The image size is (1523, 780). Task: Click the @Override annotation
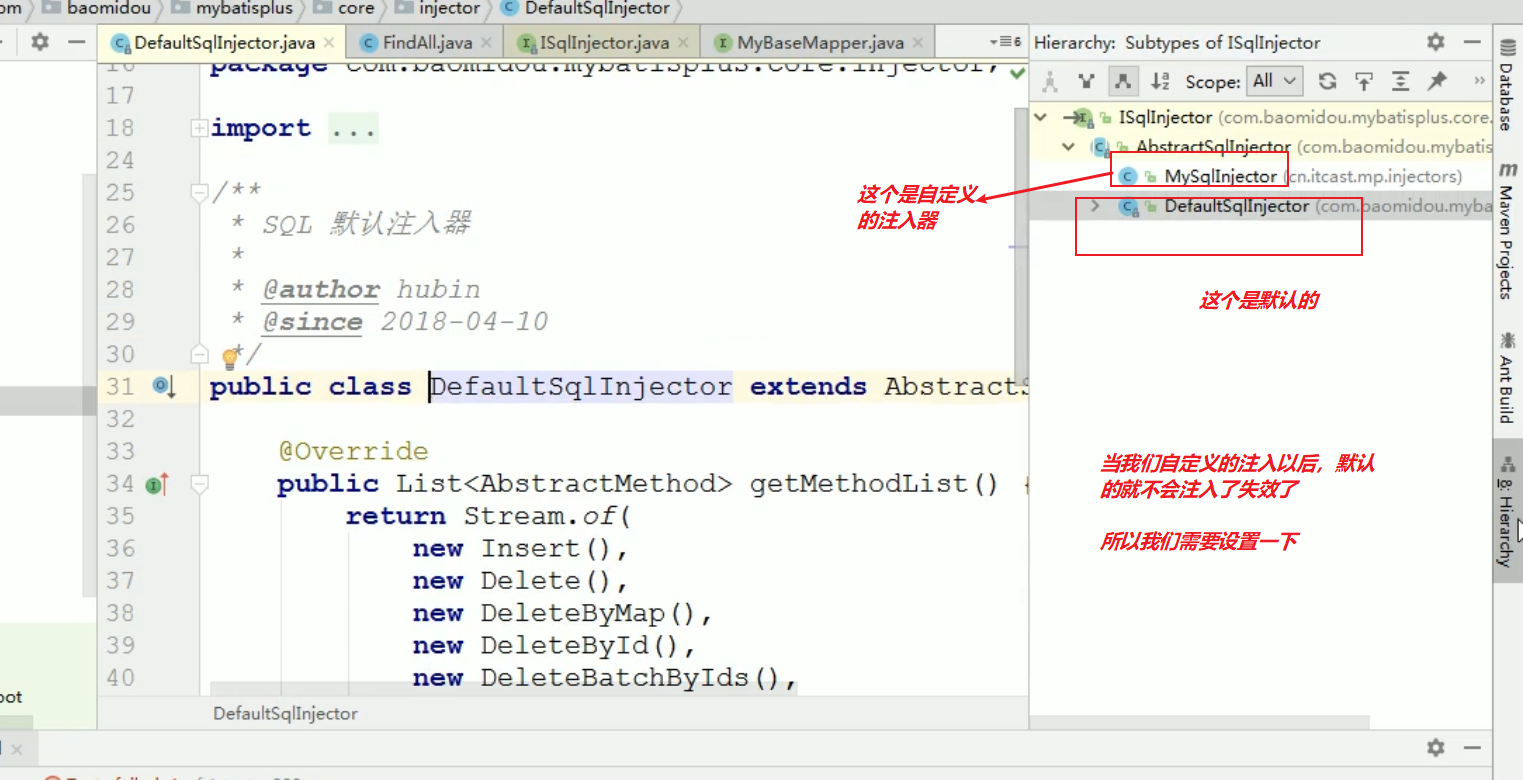click(353, 451)
